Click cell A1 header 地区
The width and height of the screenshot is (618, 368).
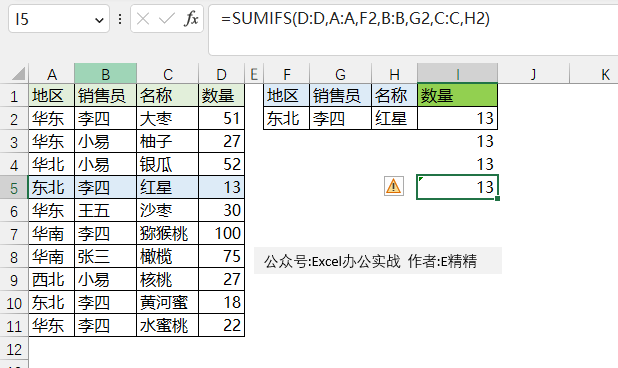[52, 95]
